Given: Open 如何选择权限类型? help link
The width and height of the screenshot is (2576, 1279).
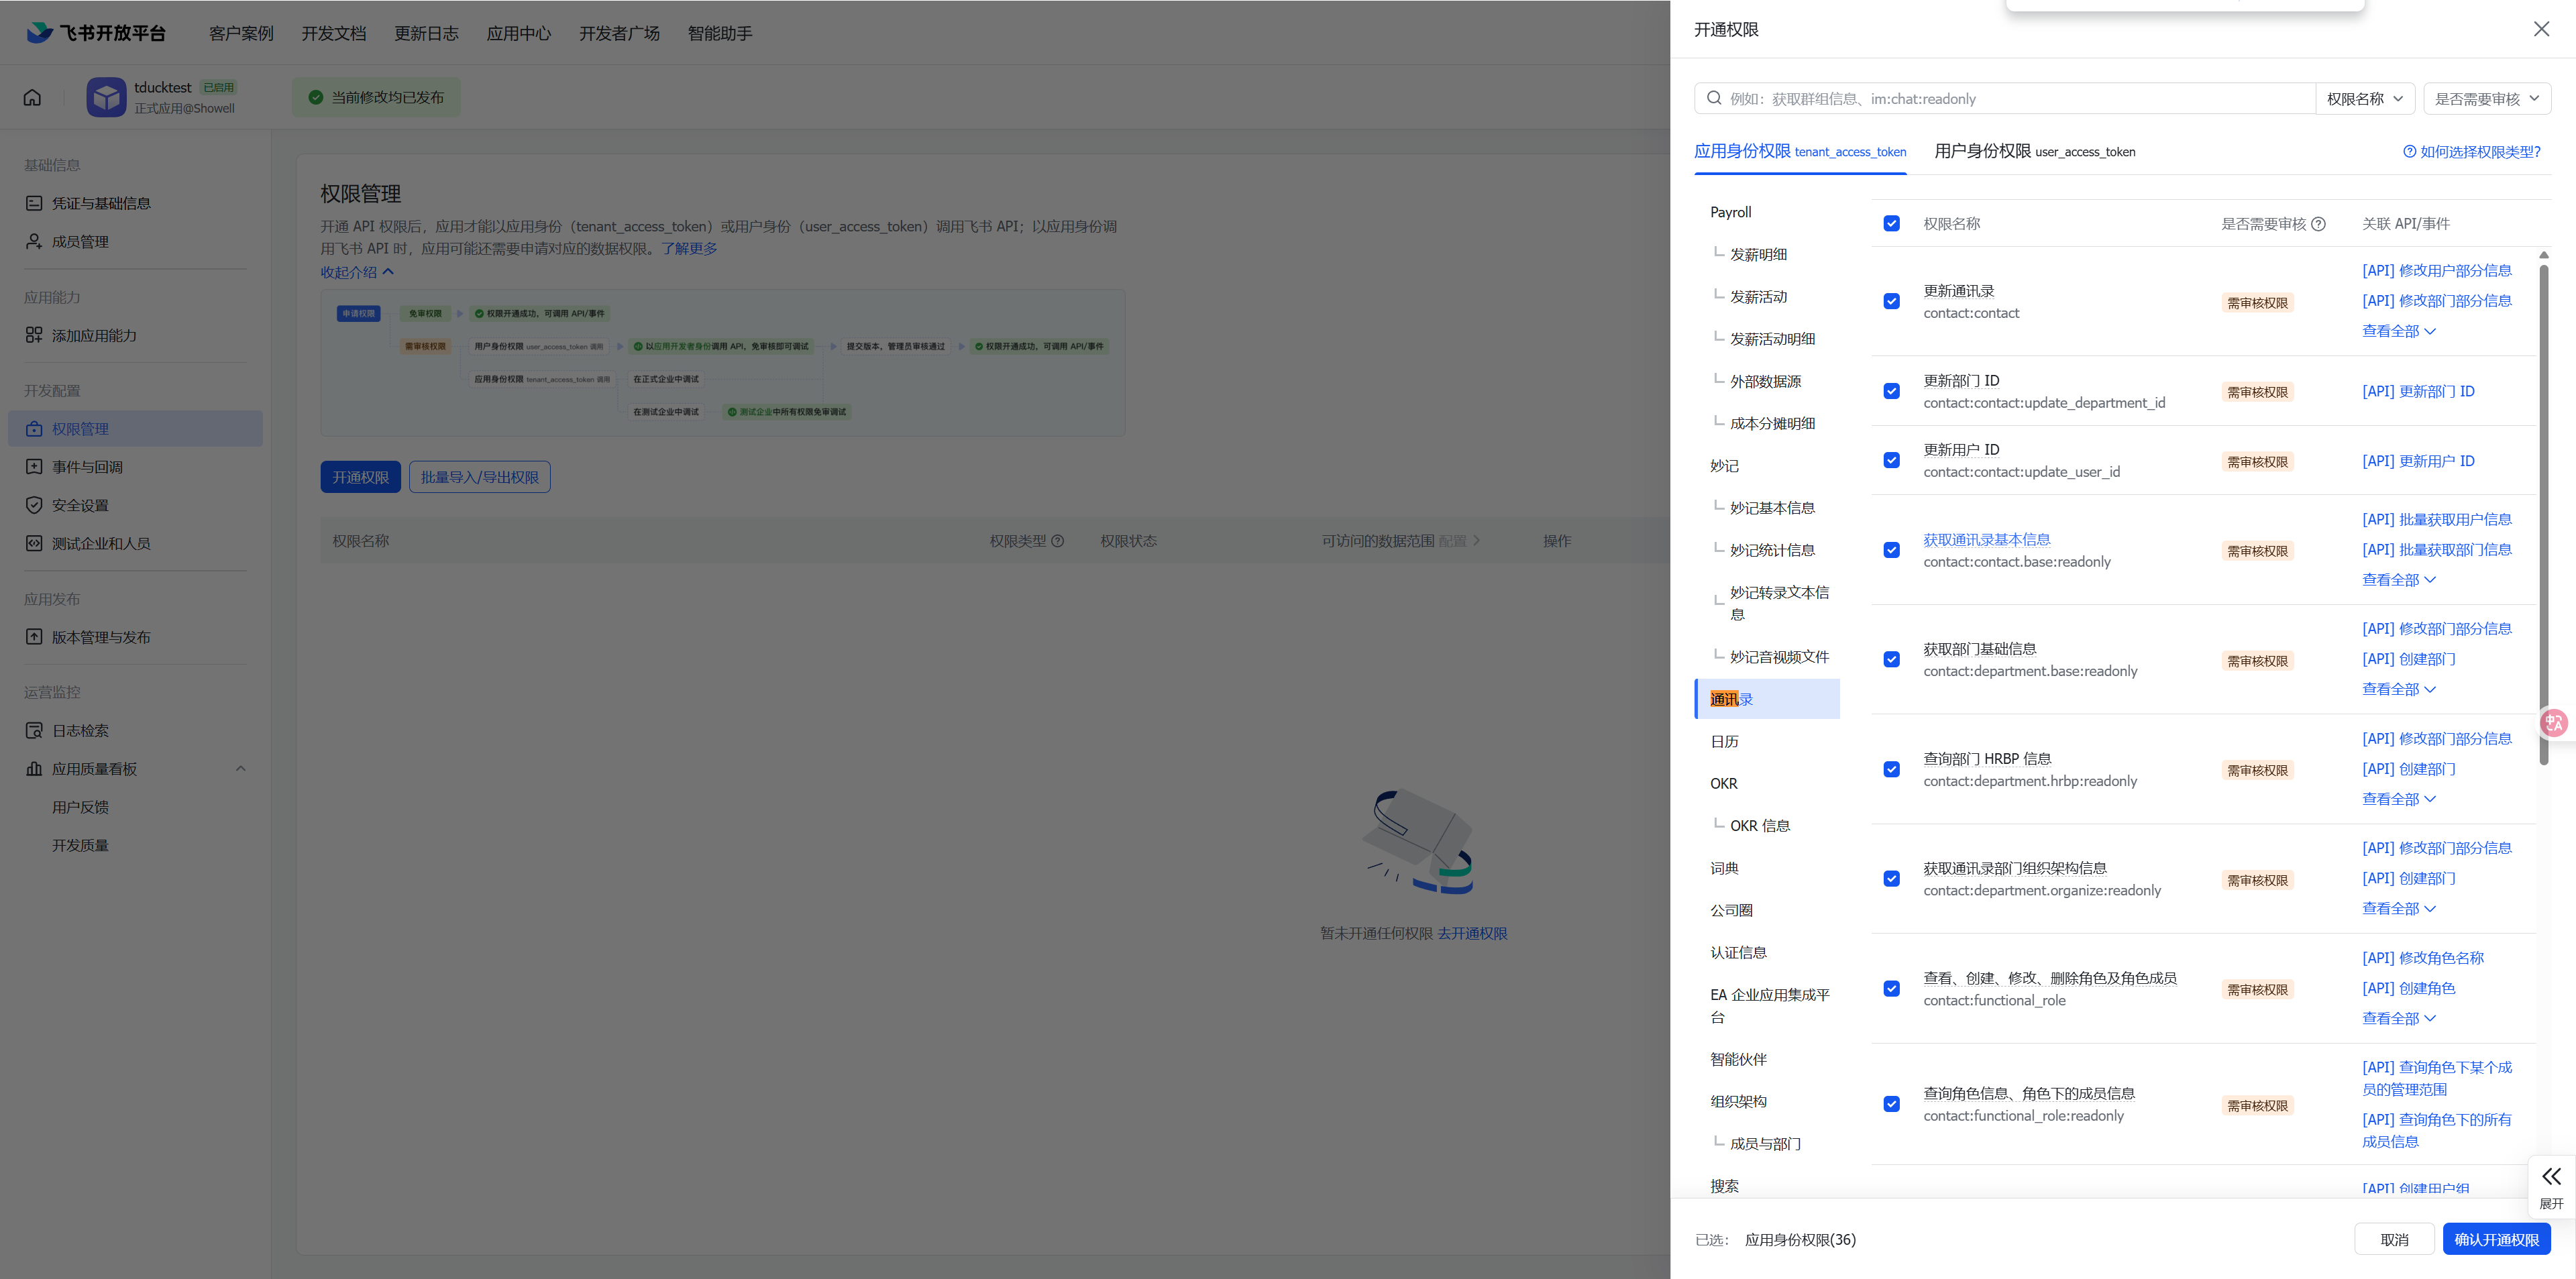Looking at the screenshot, I should coord(2471,152).
